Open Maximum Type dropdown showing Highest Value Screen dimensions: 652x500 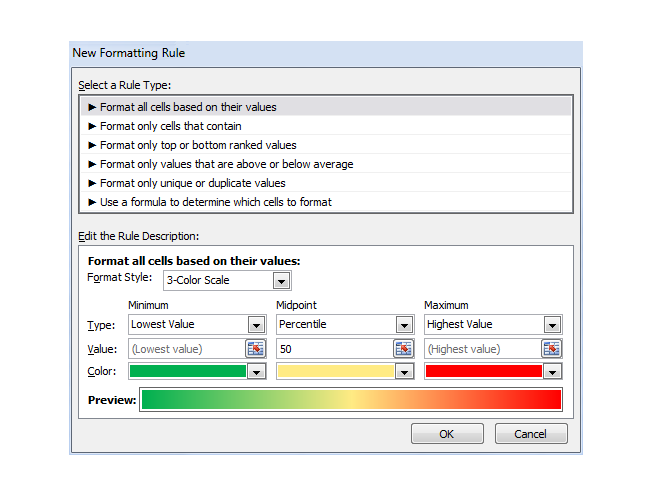coord(493,324)
